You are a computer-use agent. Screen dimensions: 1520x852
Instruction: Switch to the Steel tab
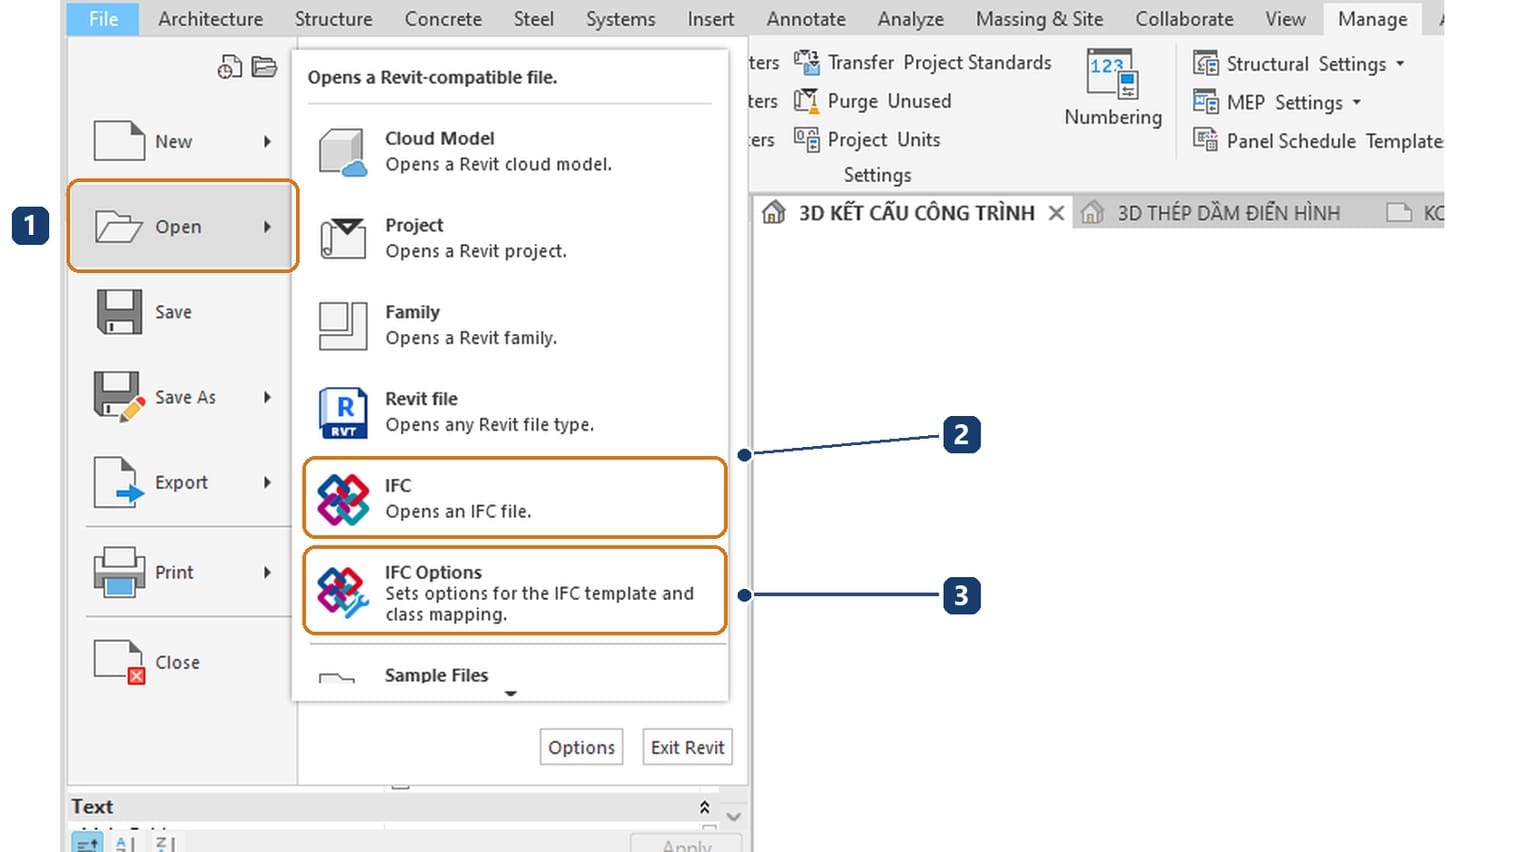pyautogui.click(x=534, y=19)
